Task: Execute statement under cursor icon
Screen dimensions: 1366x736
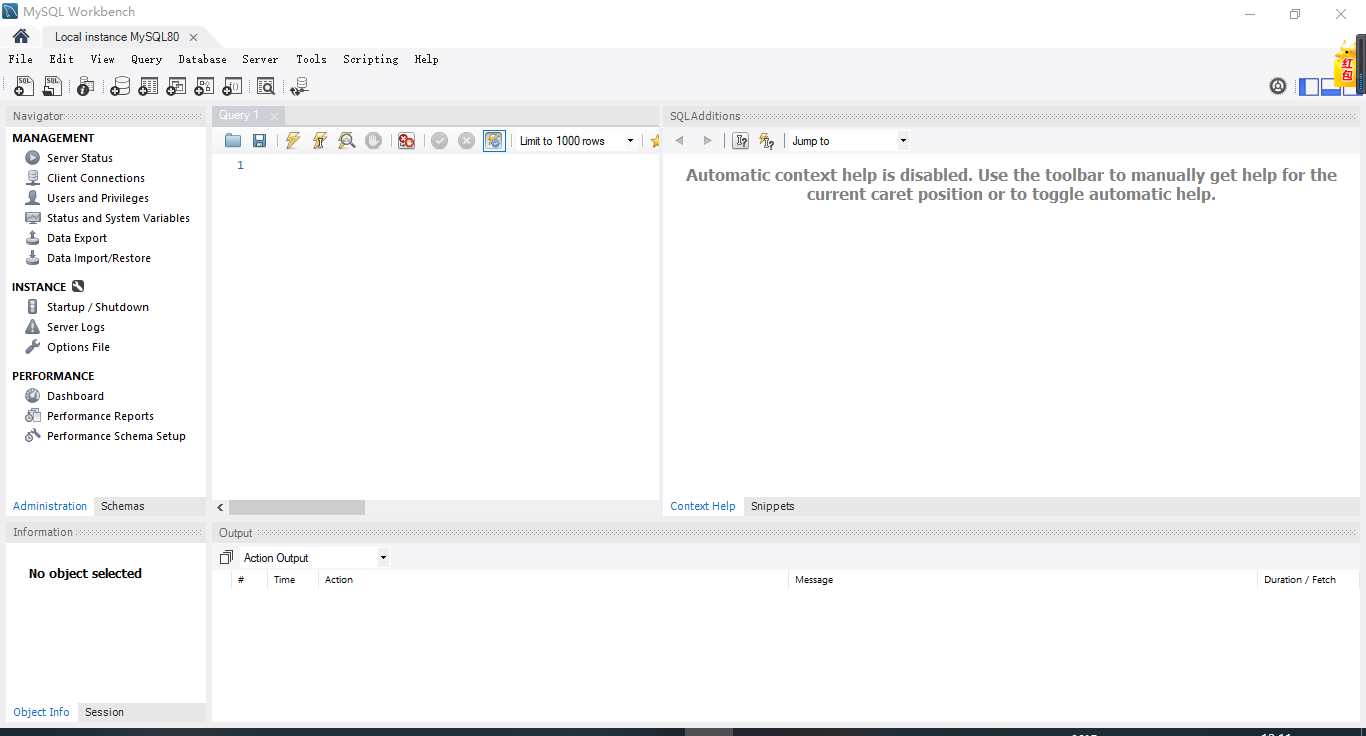Action: (x=319, y=141)
